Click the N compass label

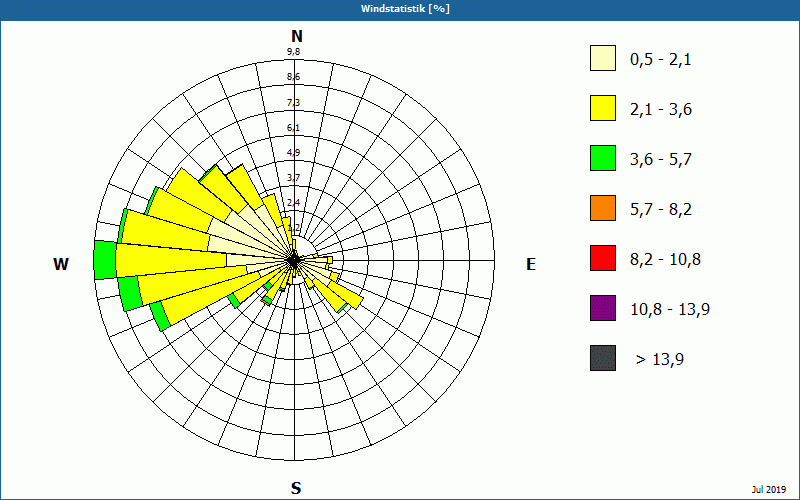coord(297,36)
